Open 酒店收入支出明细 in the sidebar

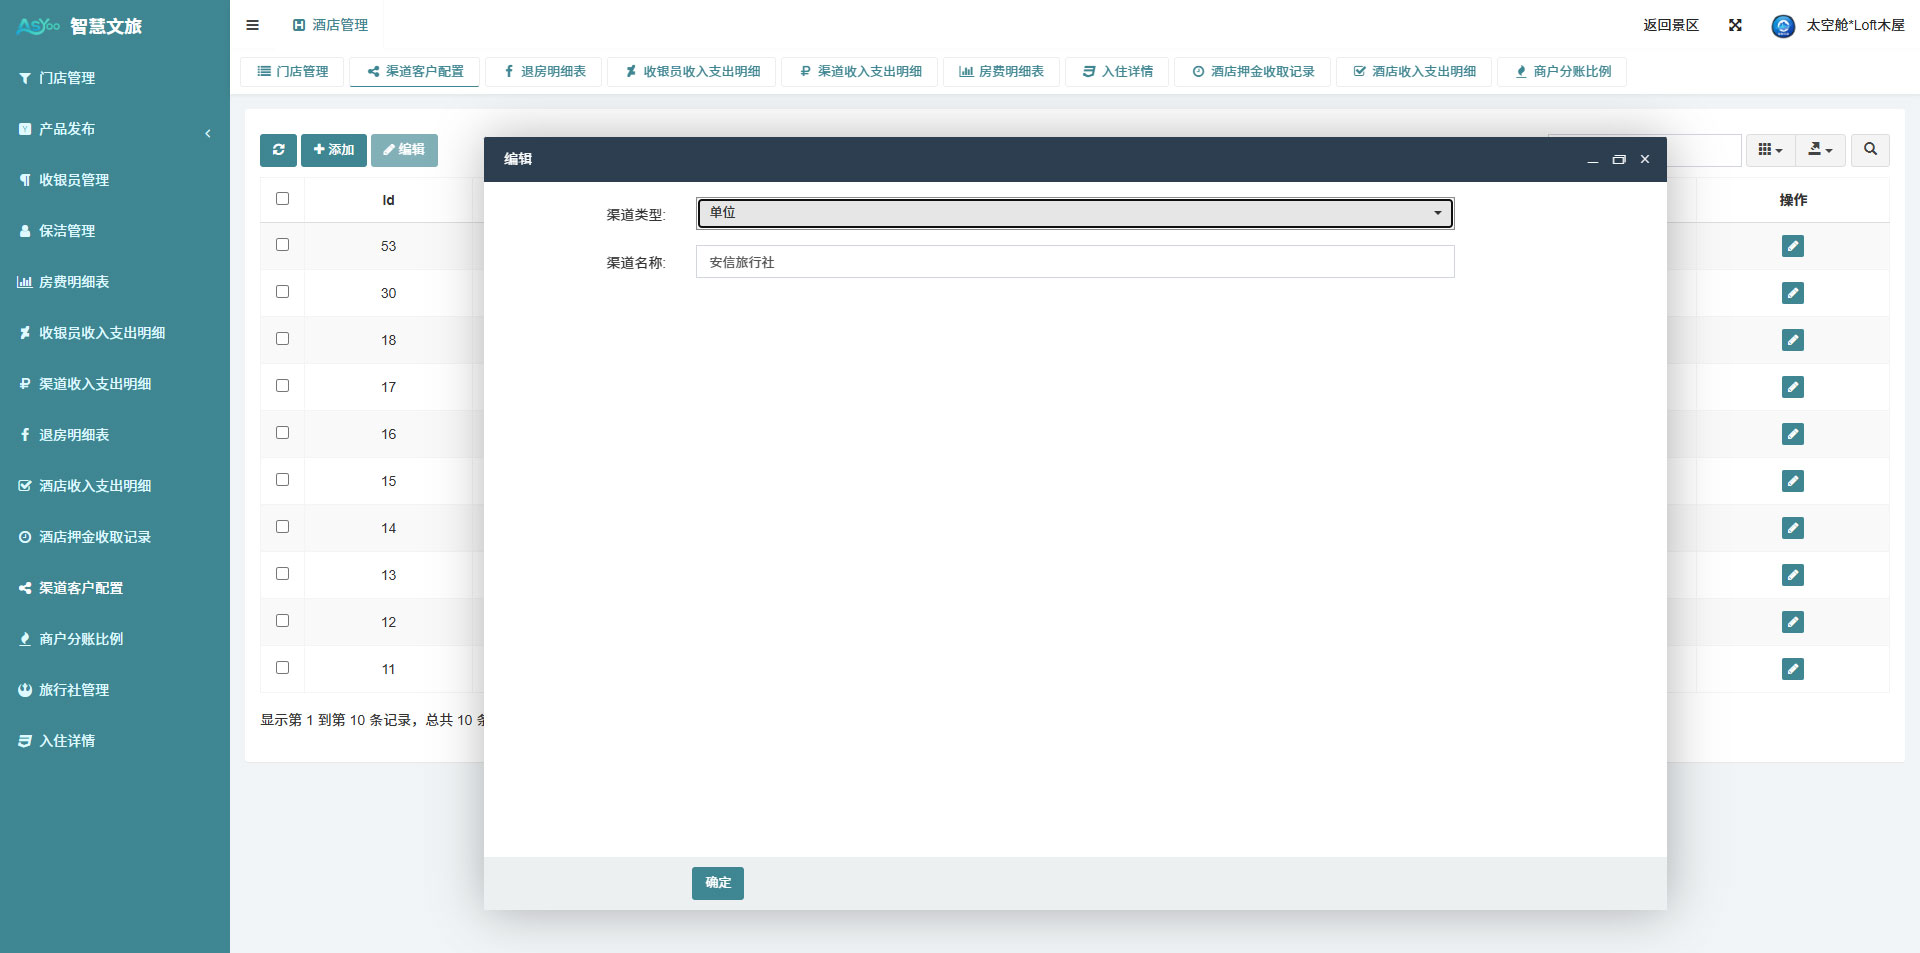(115, 486)
